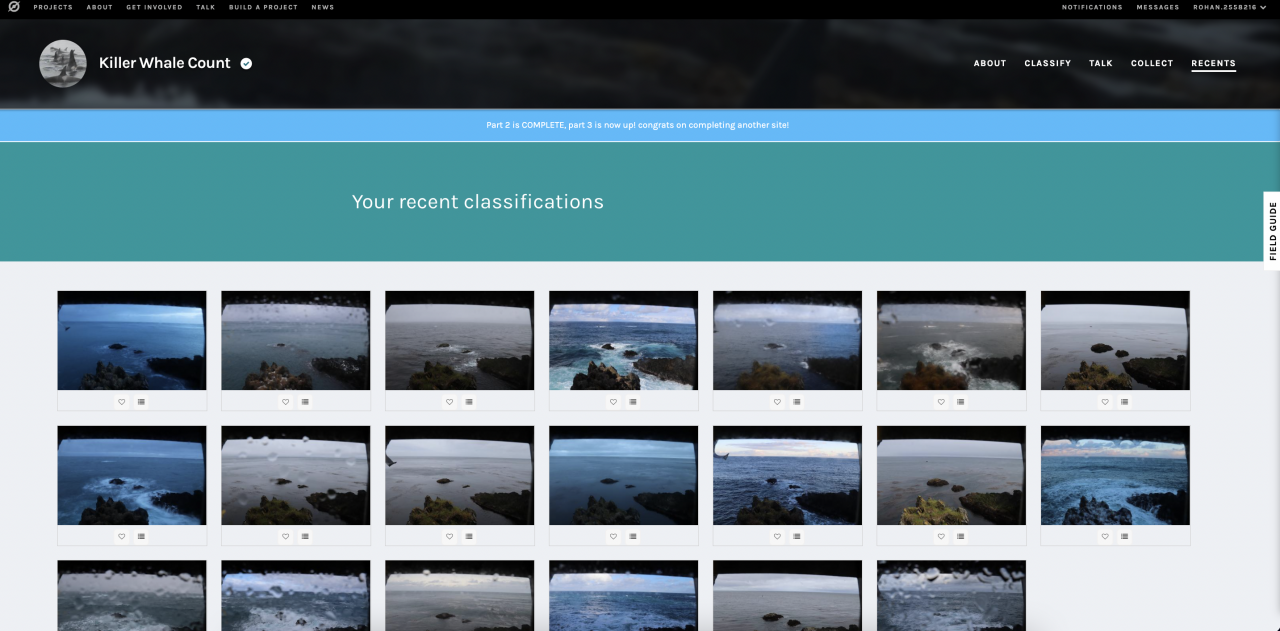Add fifth top-row image to a collection
Viewport: 1280px width, 631px height.
[x=797, y=401]
